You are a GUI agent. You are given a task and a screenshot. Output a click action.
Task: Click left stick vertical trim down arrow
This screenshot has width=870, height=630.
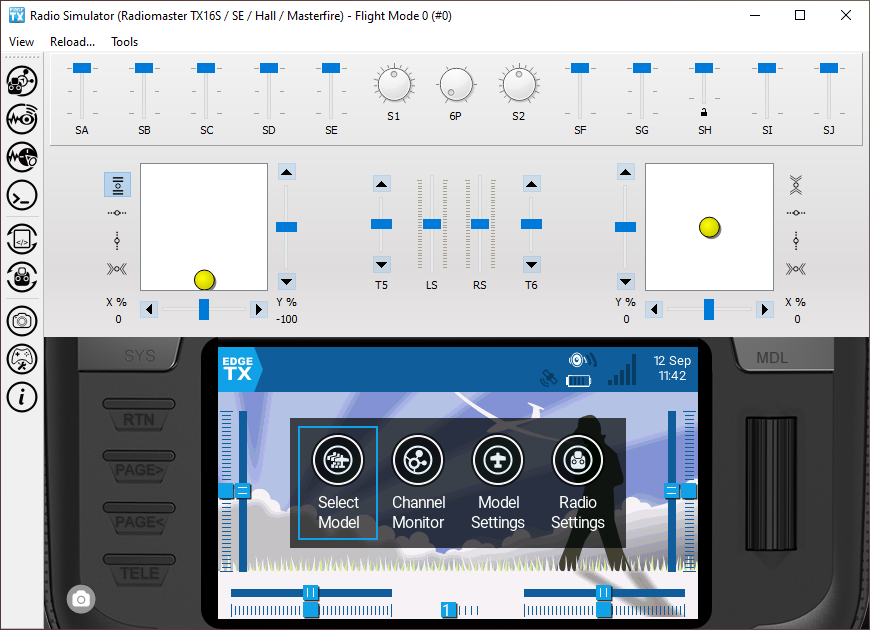coord(286,281)
